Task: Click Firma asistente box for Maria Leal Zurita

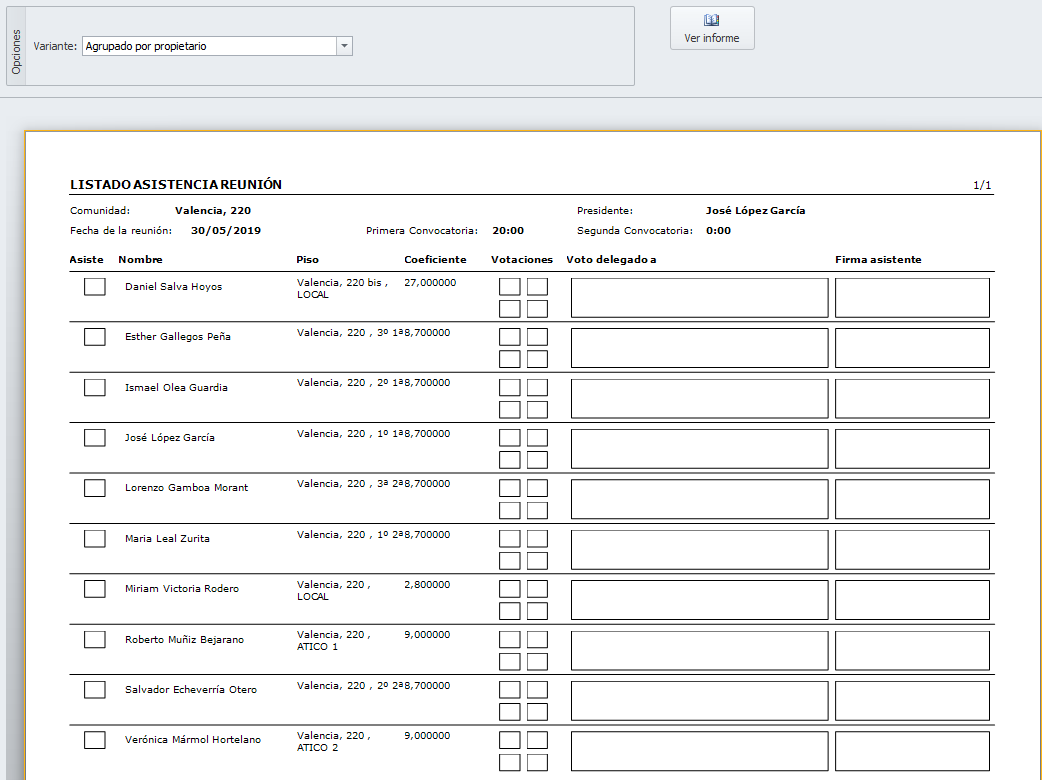Action: (912, 549)
